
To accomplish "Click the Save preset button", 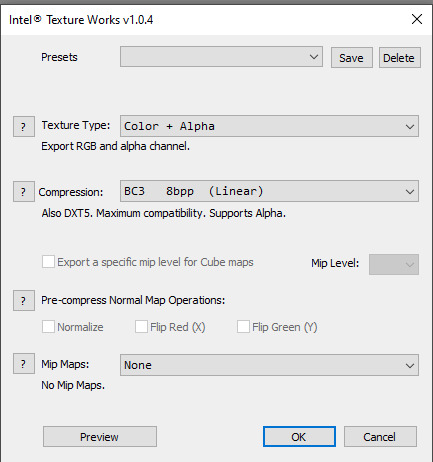I will tap(352, 58).
